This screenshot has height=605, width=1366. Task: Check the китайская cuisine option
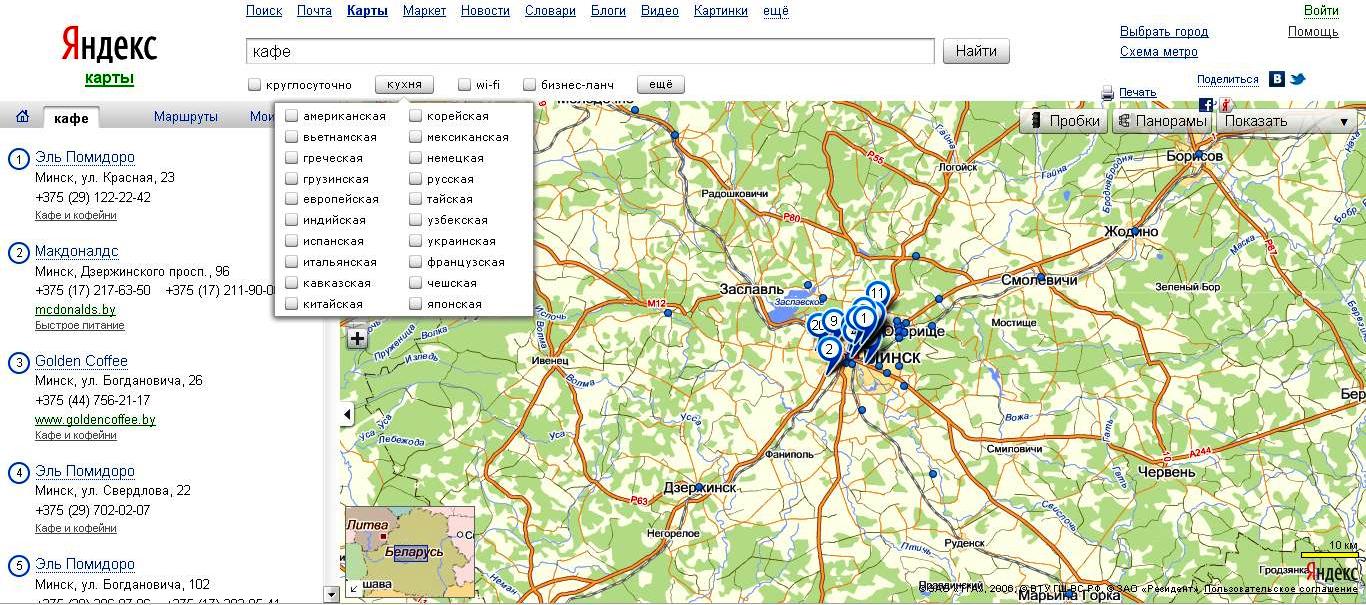pos(292,304)
